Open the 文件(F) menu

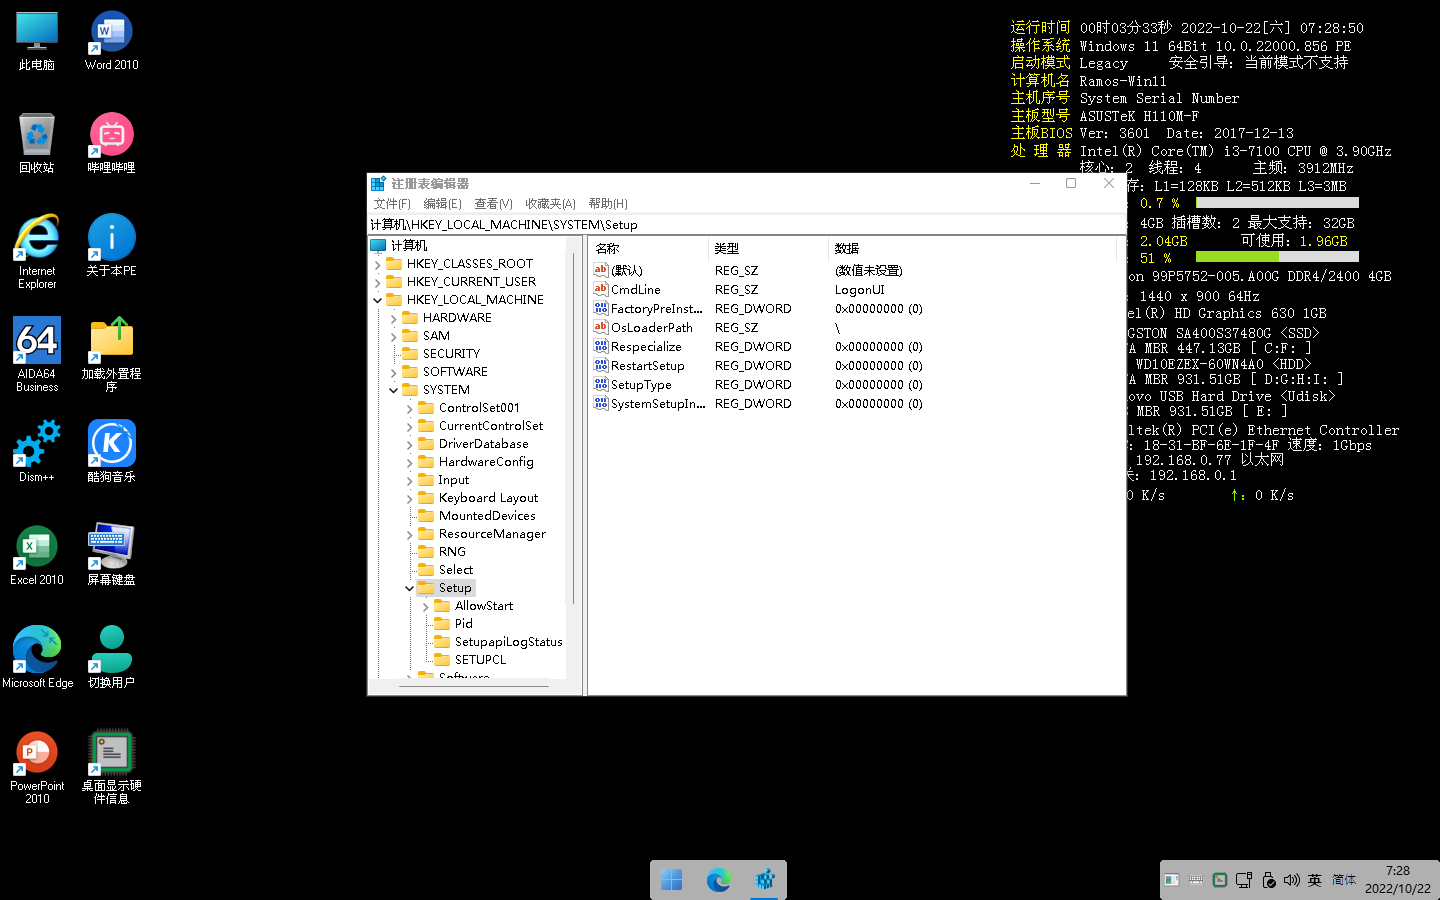[392, 204]
